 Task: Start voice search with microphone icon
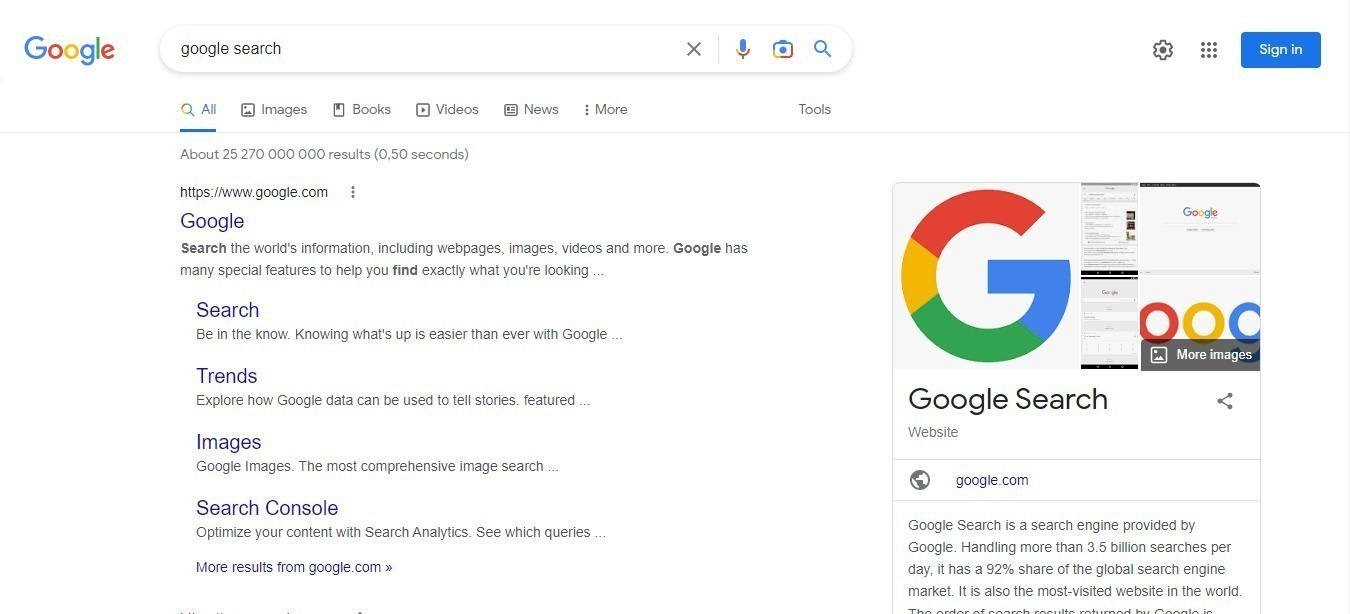pyautogui.click(x=742, y=49)
